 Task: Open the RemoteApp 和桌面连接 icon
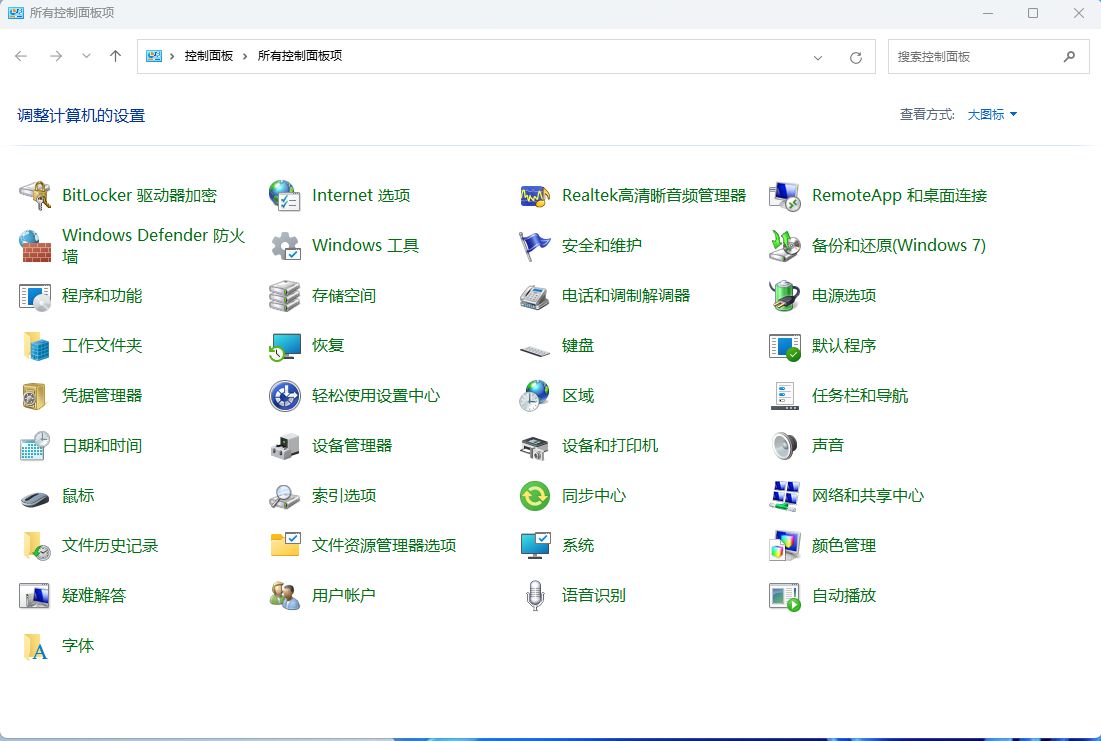tap(785, 195)
